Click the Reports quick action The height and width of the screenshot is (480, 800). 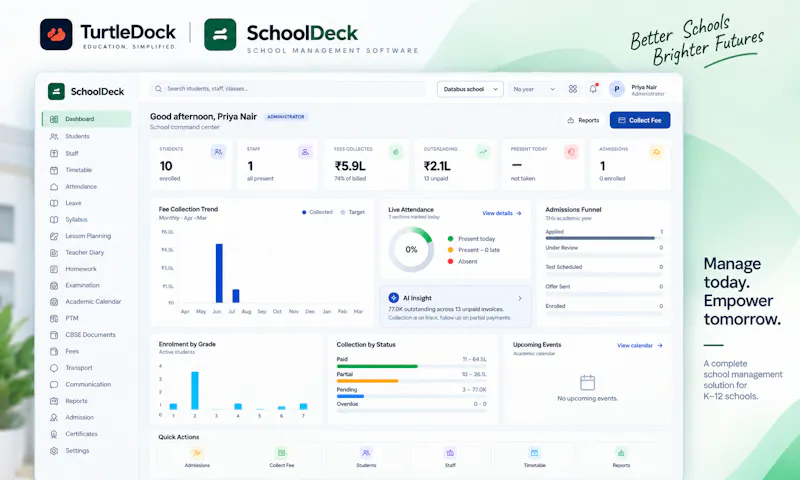(x=621, y=458)
